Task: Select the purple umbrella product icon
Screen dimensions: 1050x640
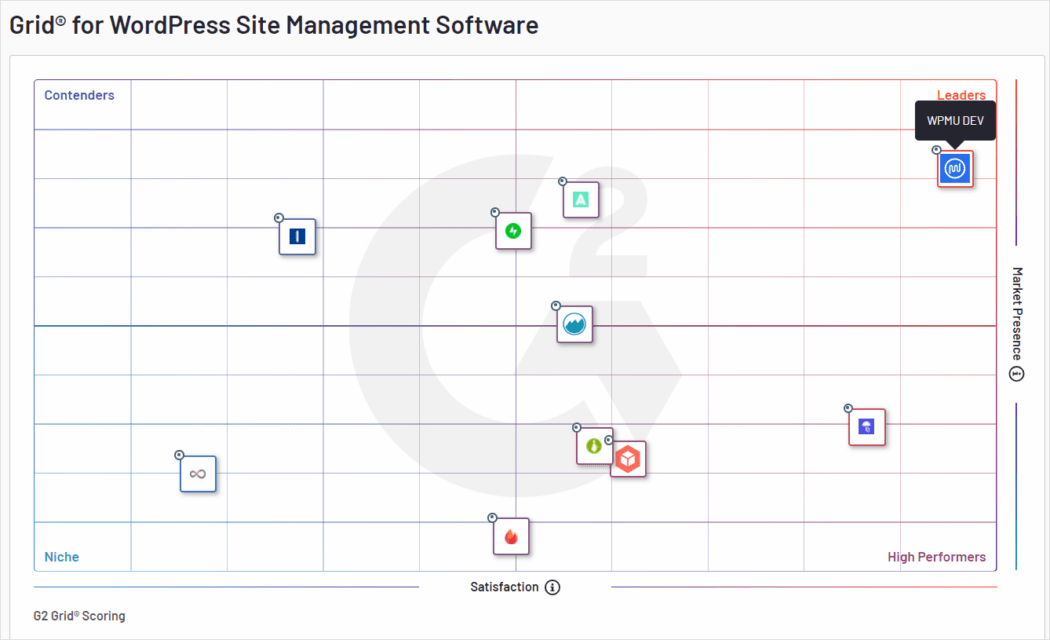Action: coord(867,427)
